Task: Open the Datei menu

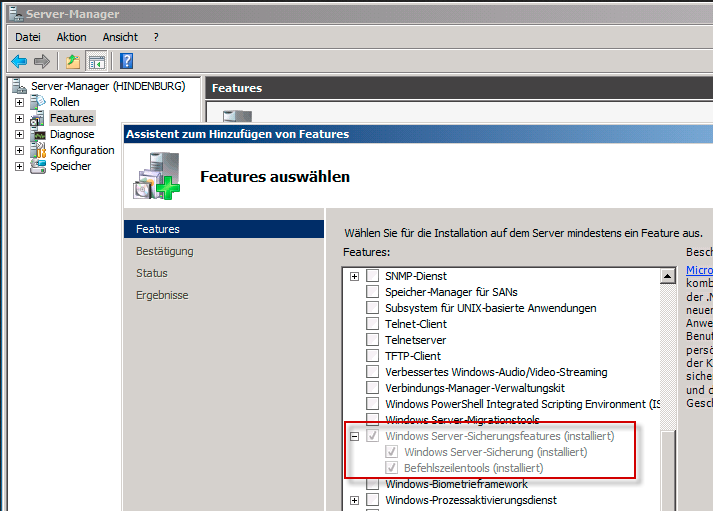Action: click(x=28, y=37)
